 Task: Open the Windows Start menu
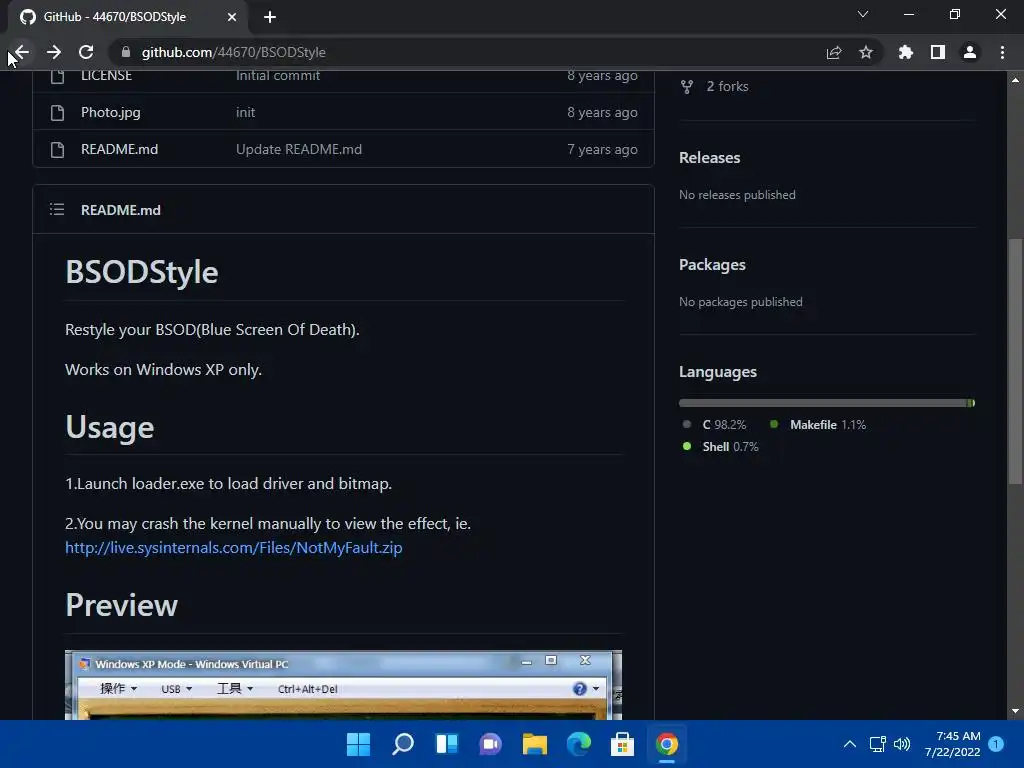pos(358,744)
